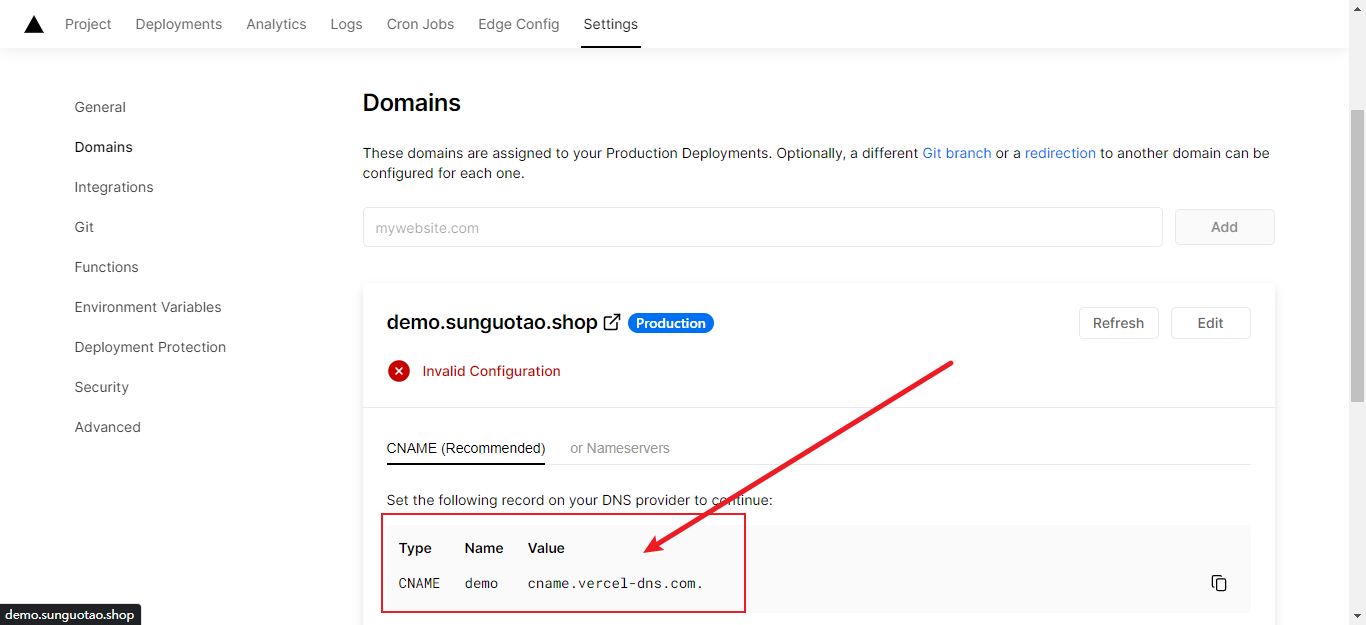1366x625 pixels.
Task: Open the Logs tab
Action: pyautogui.click(x=346, y=24)
